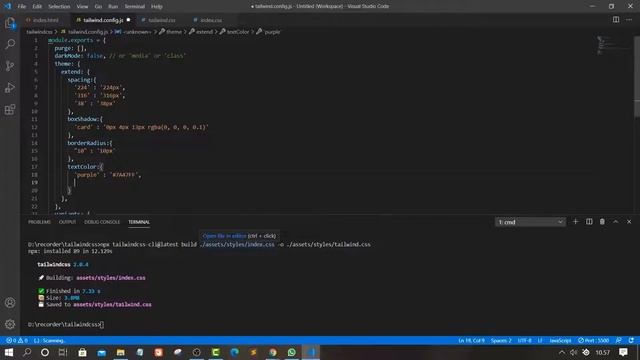Click the feedback icon in status bar

[x=619, y=340]
